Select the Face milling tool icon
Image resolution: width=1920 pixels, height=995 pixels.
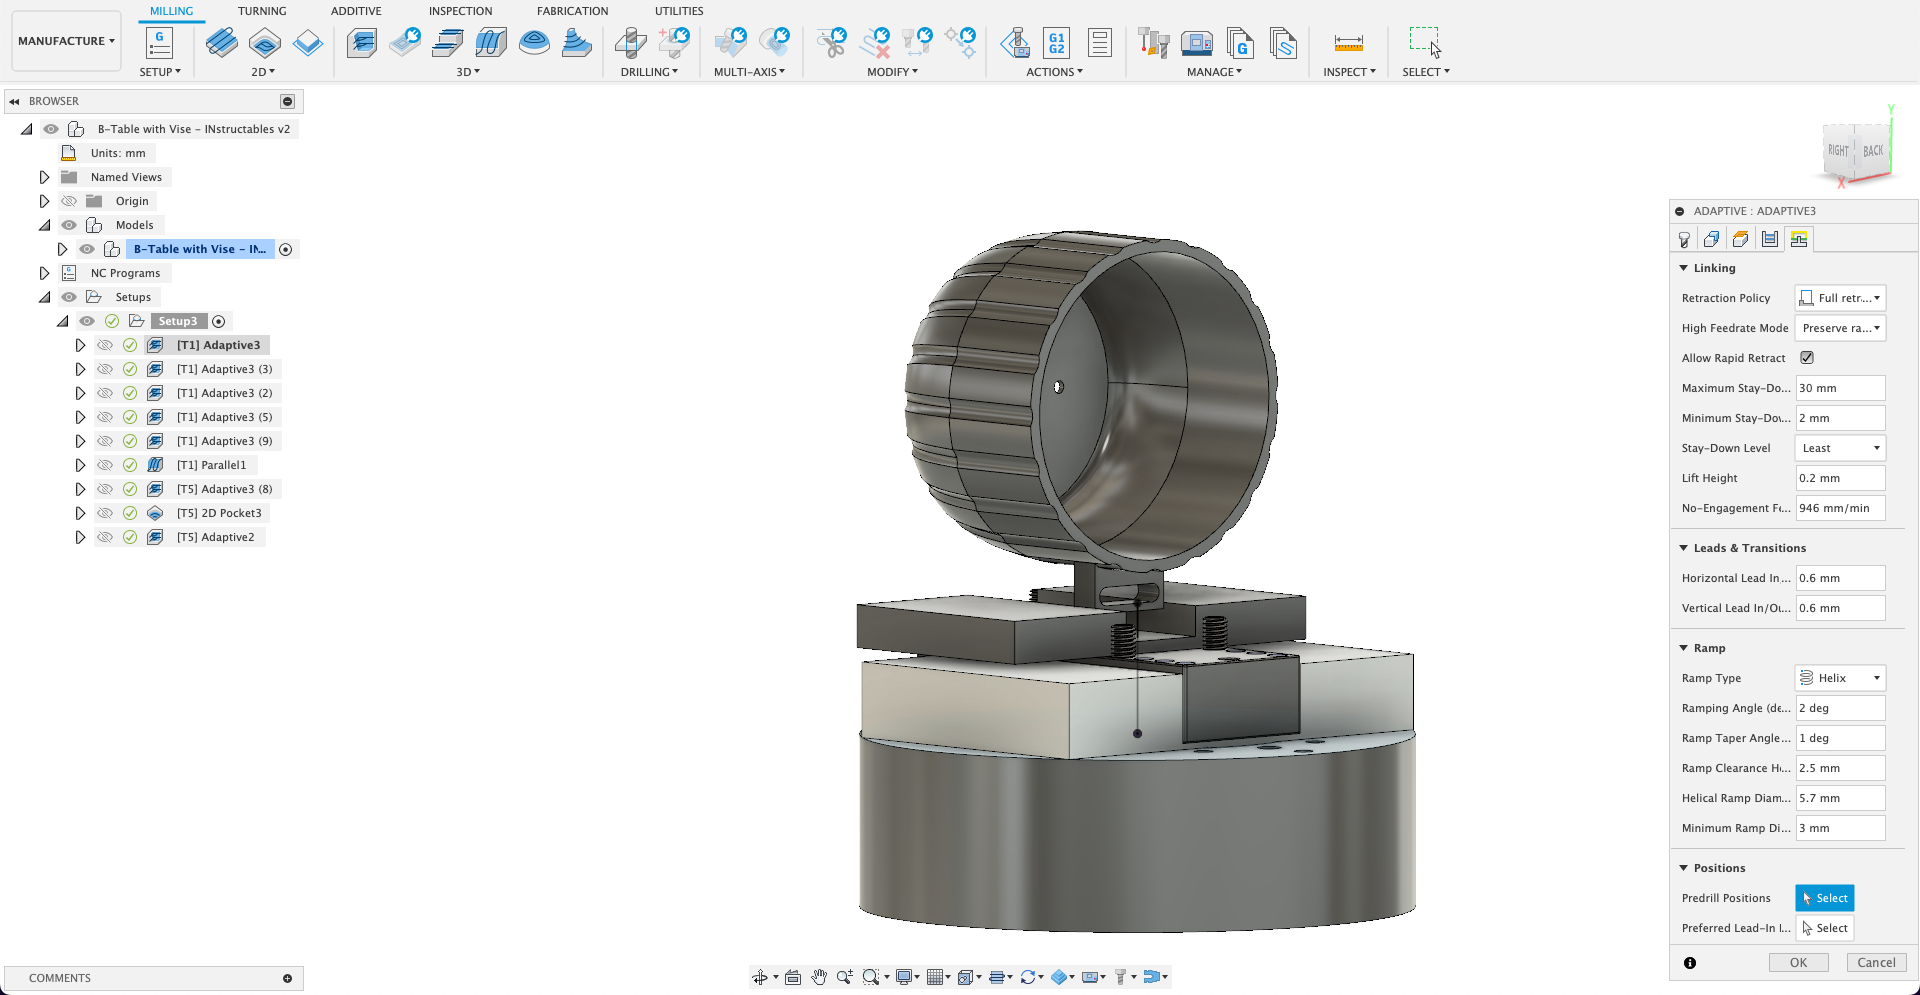click(308, 43)
